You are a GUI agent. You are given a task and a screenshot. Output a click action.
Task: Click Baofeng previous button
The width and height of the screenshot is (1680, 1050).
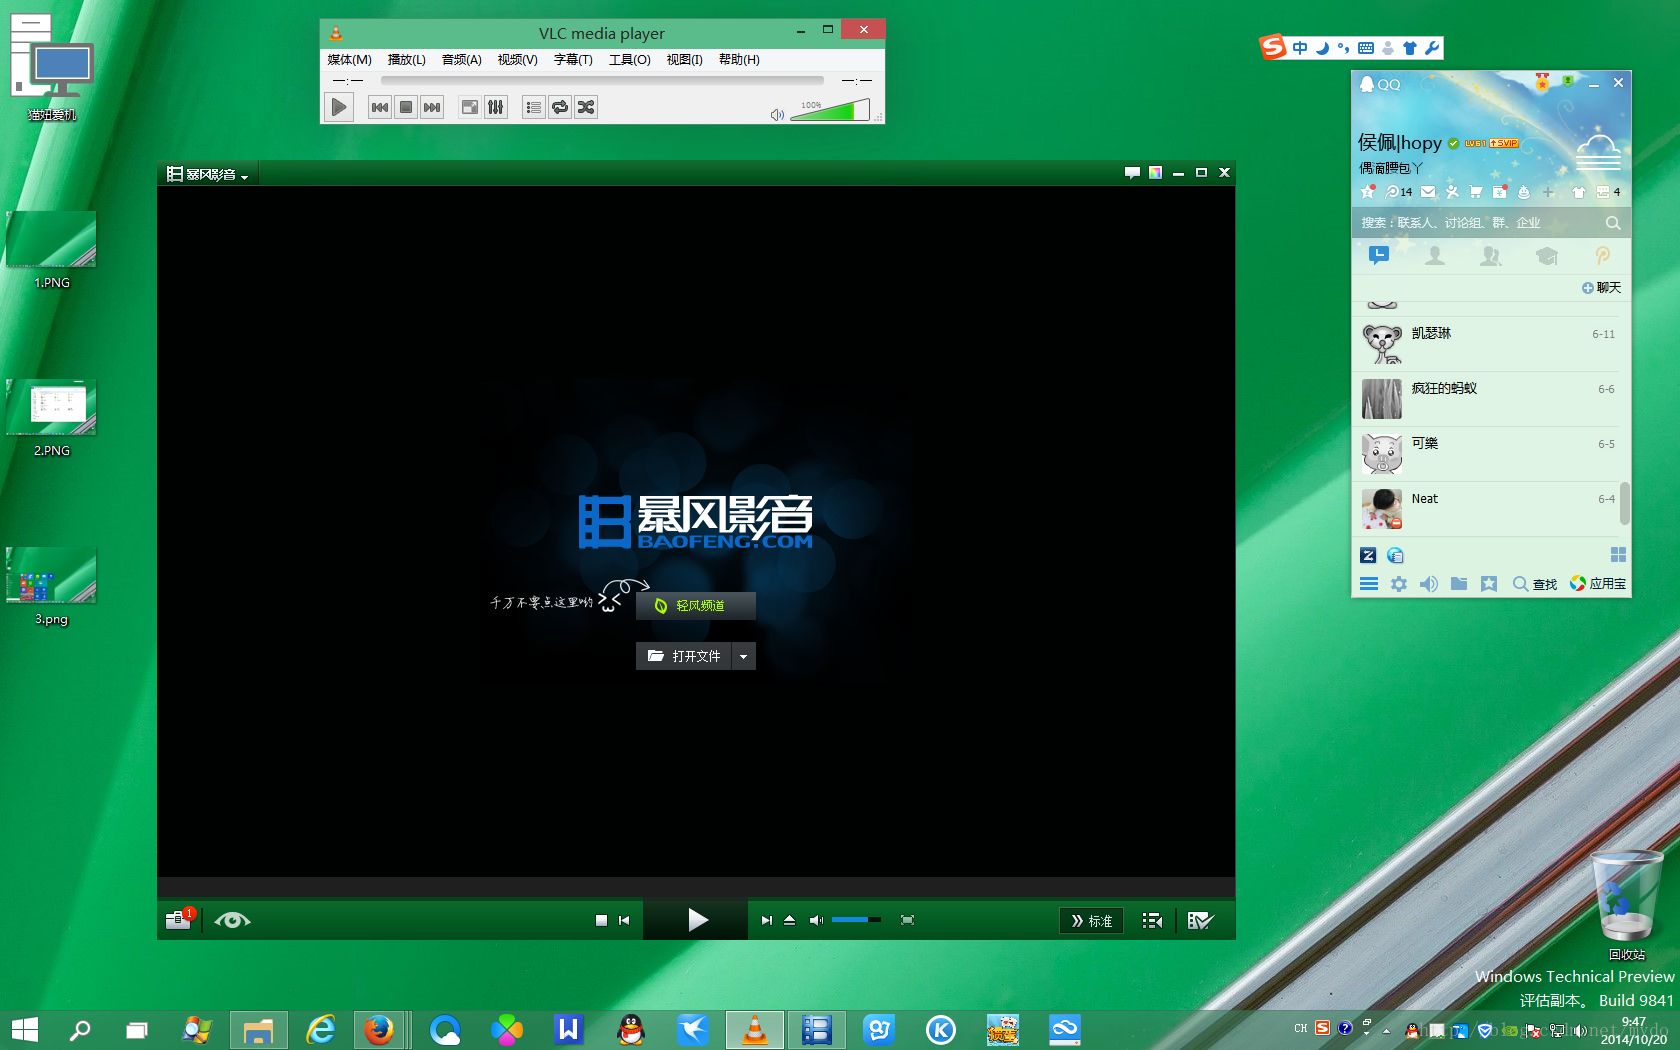point(624,920)
